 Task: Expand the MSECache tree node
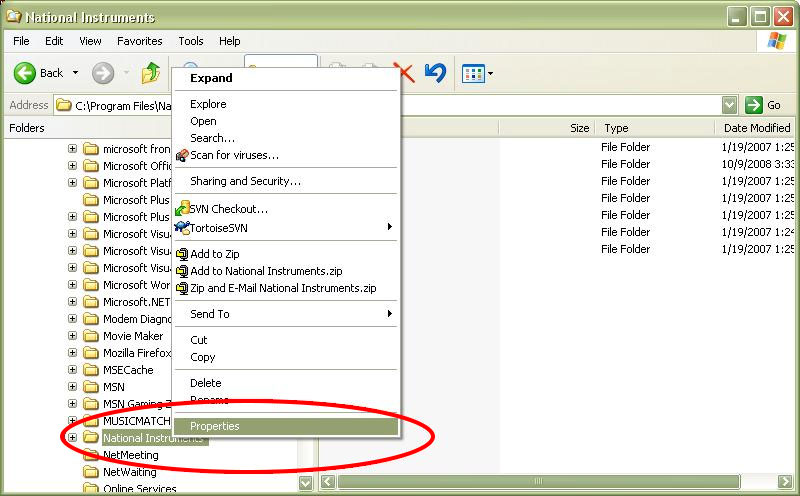(72, 369)
